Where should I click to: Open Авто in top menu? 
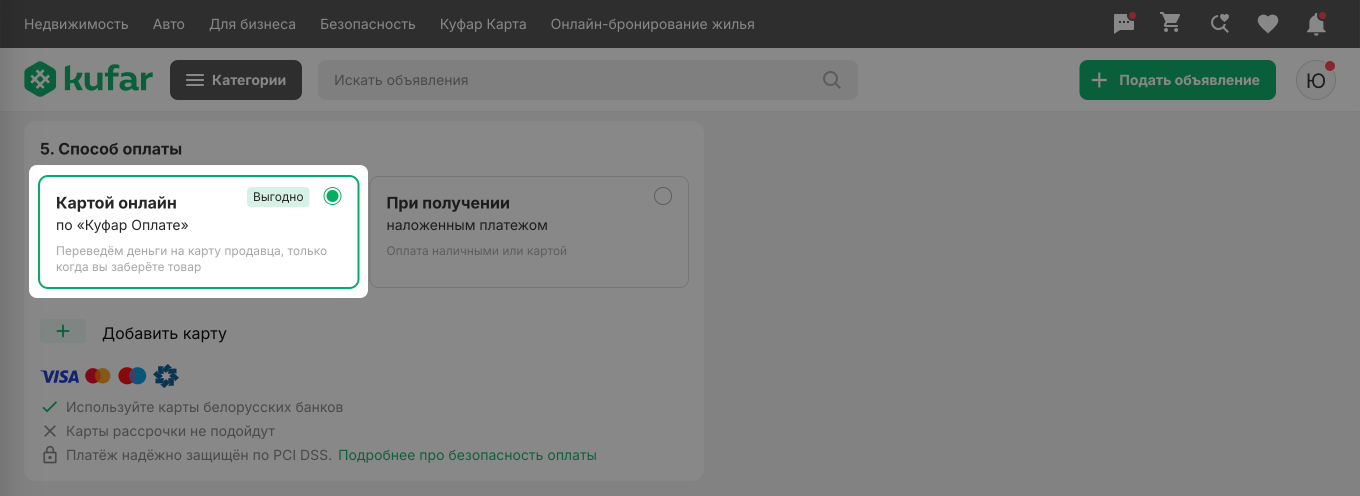coord(169,24)
